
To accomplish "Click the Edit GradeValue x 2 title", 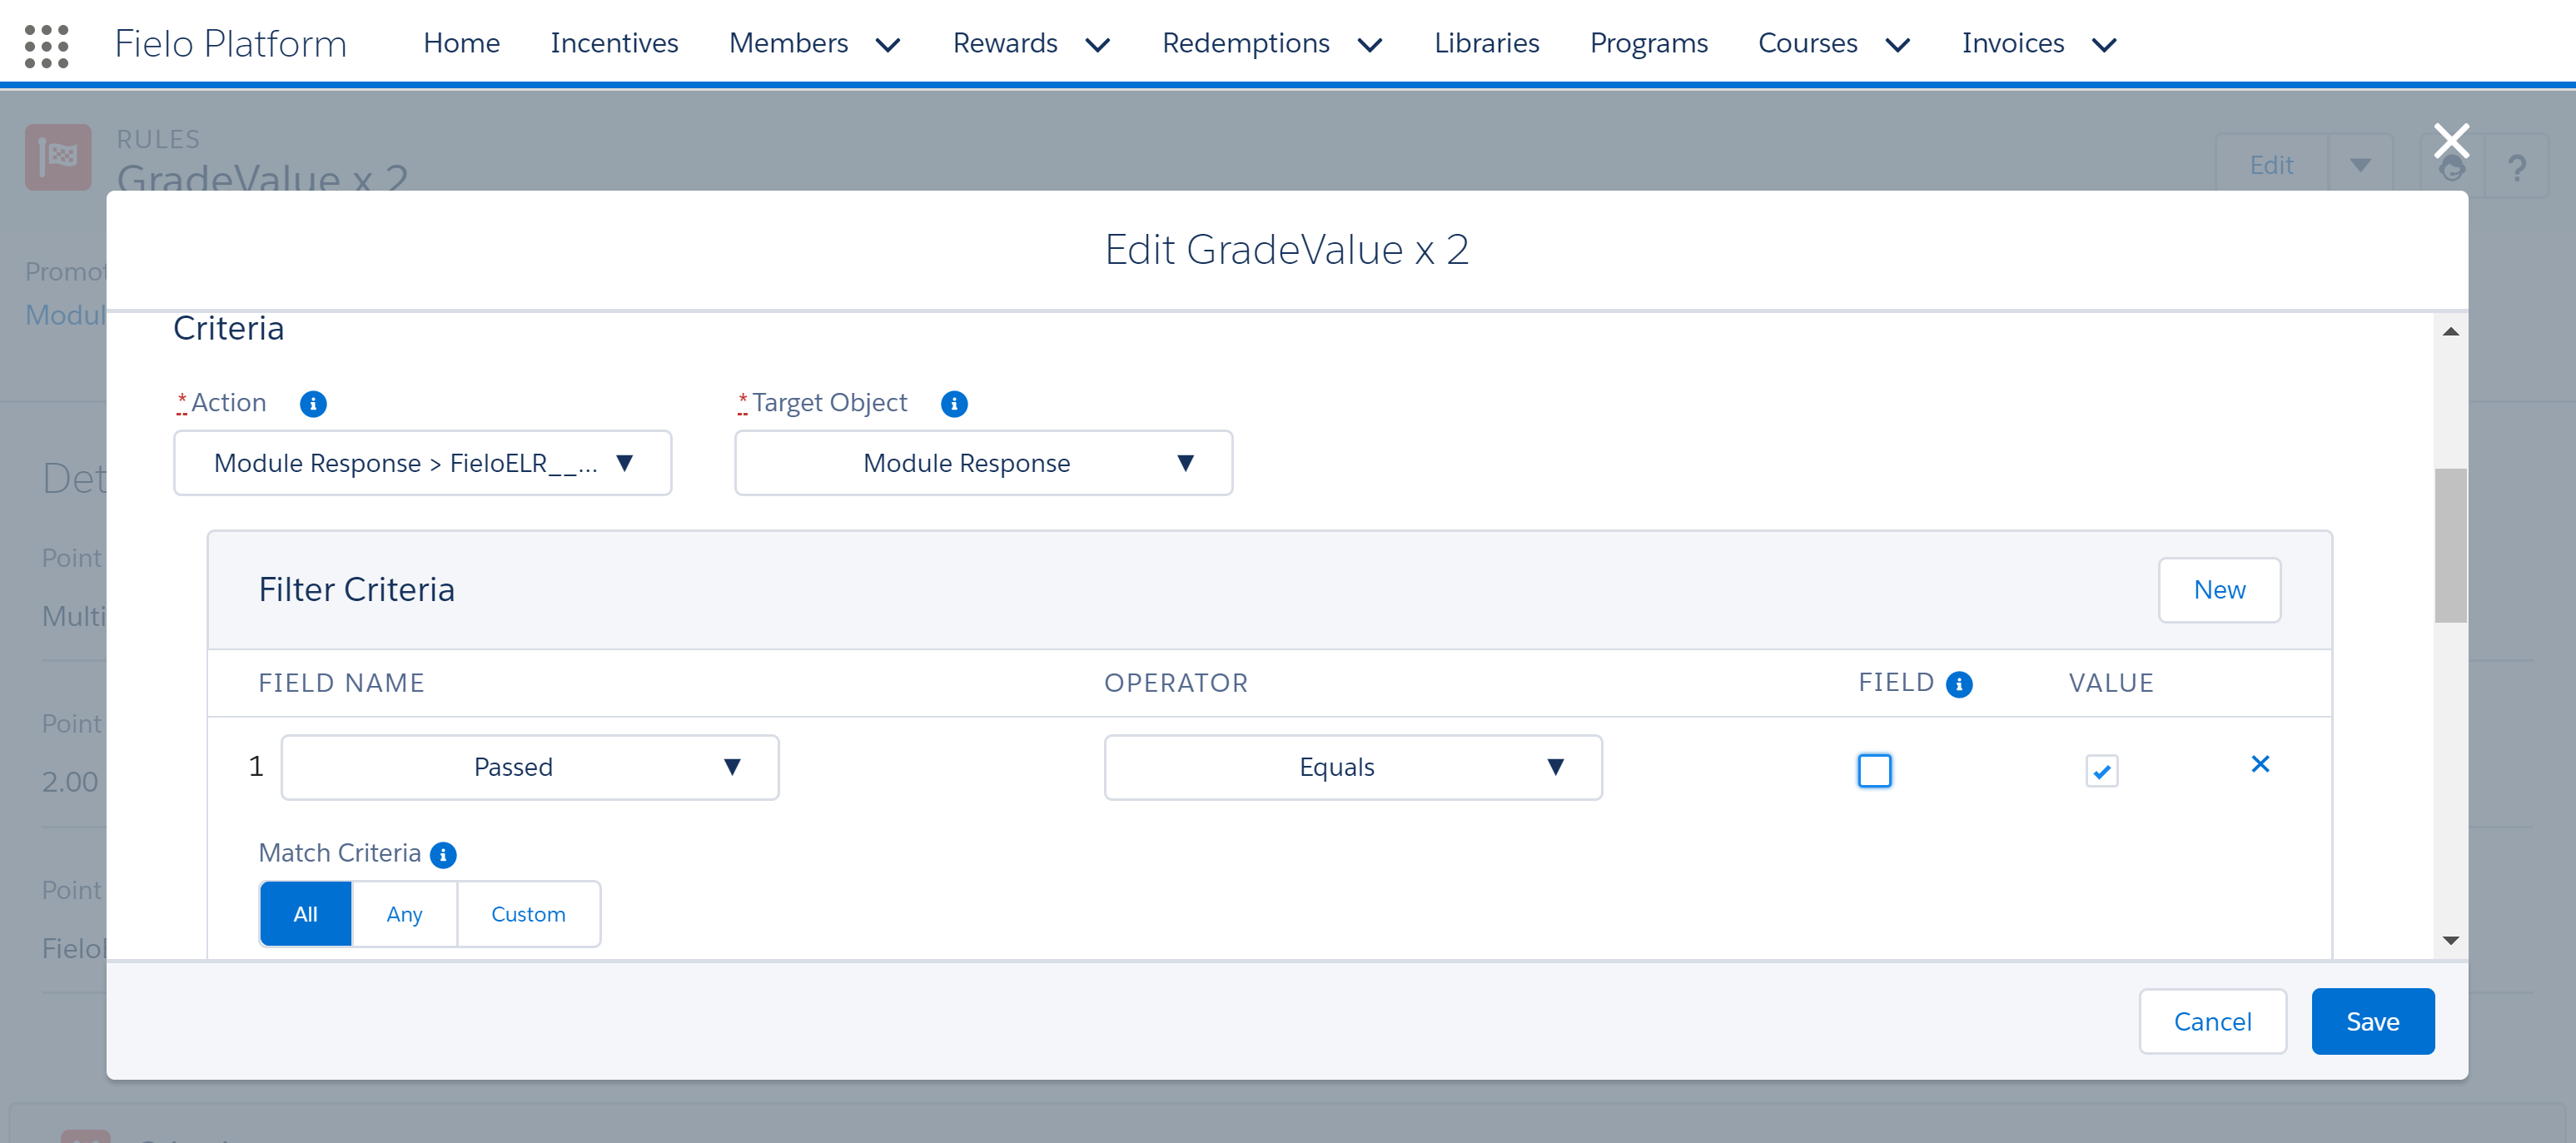I will coord(1287,250).
